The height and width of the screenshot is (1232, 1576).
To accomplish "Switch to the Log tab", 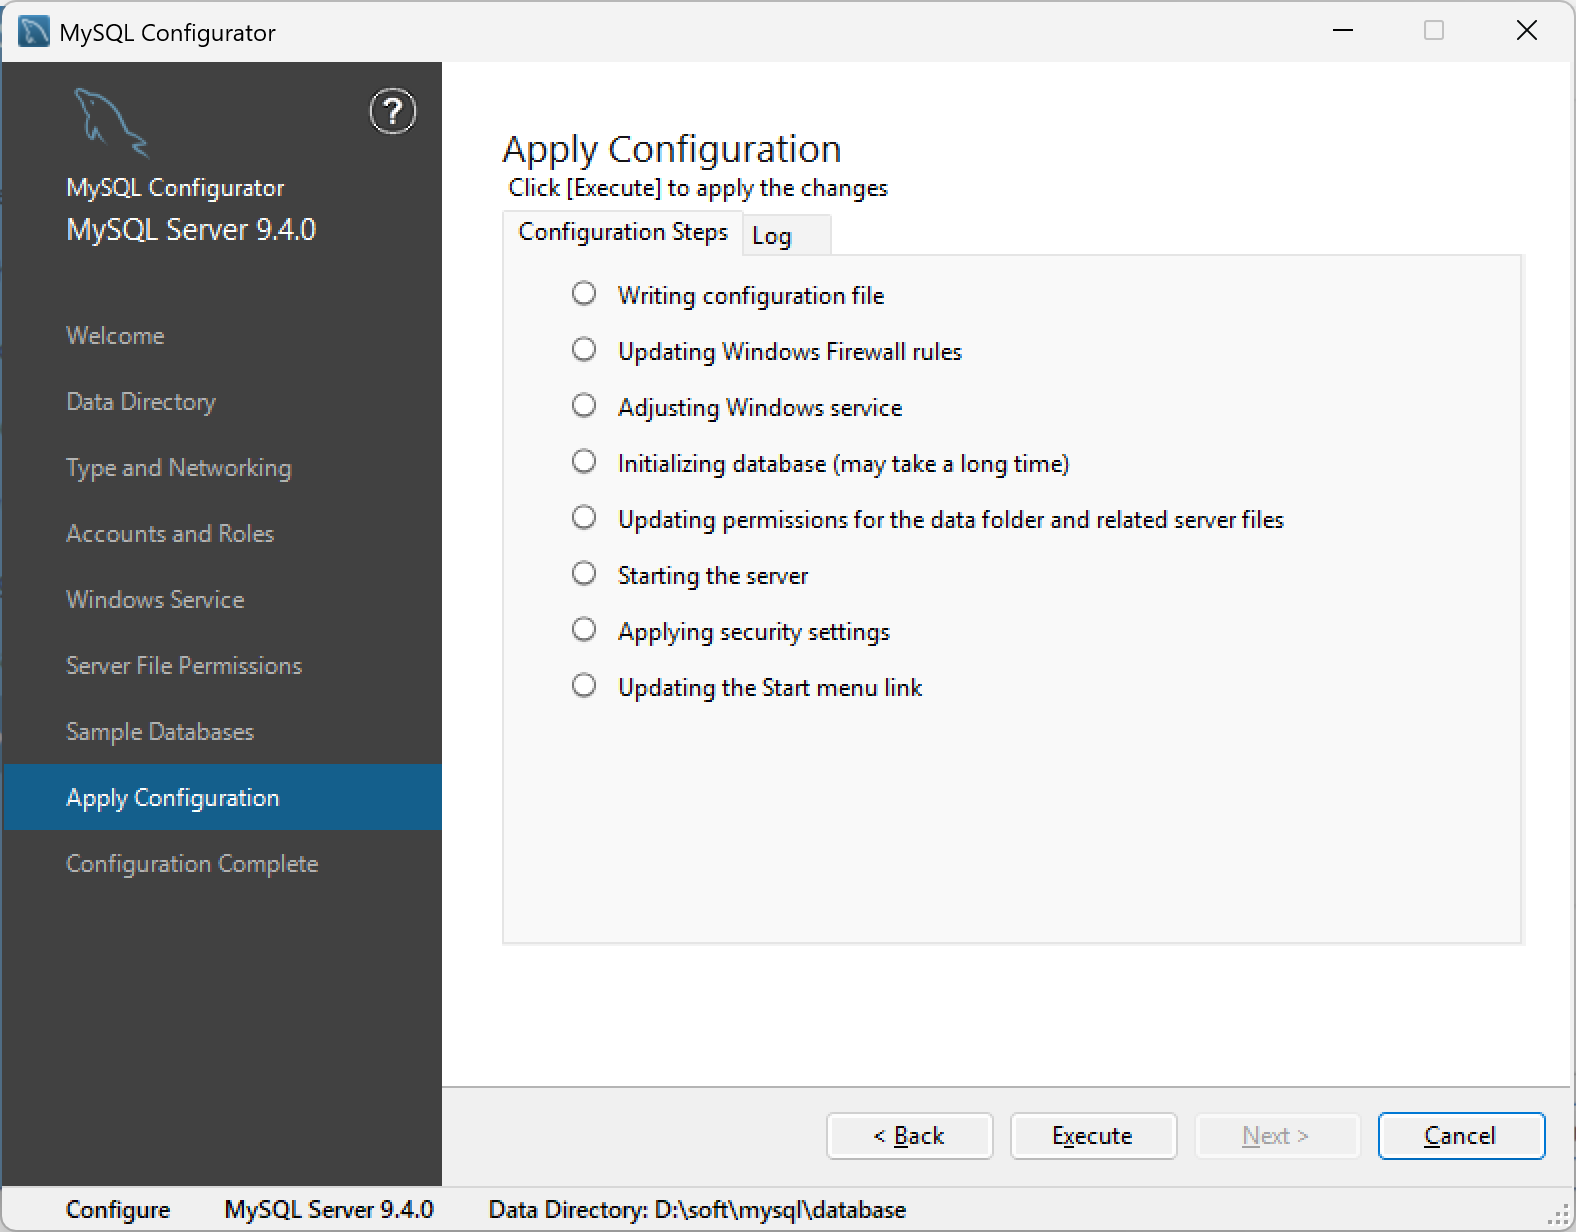I will (x=787, y=235).
